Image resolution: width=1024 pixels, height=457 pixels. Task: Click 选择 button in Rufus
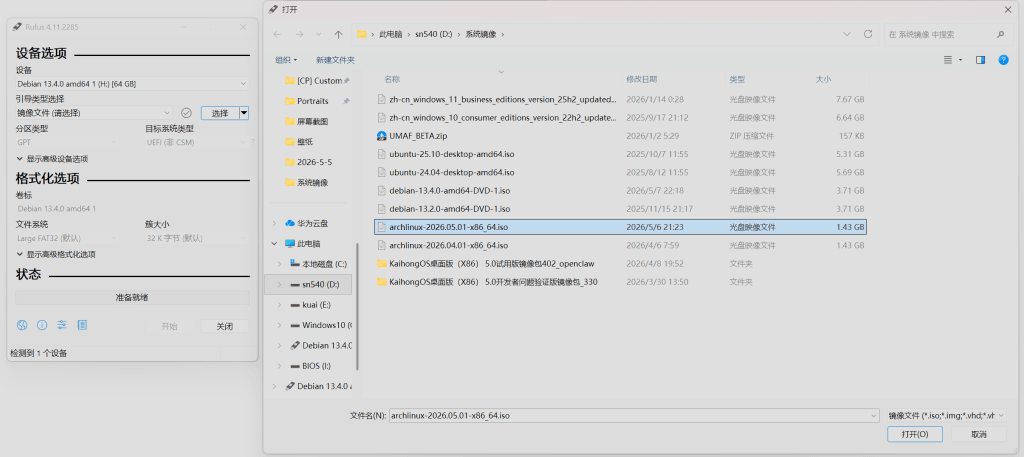pyautogui.click(x=220, y=113)
